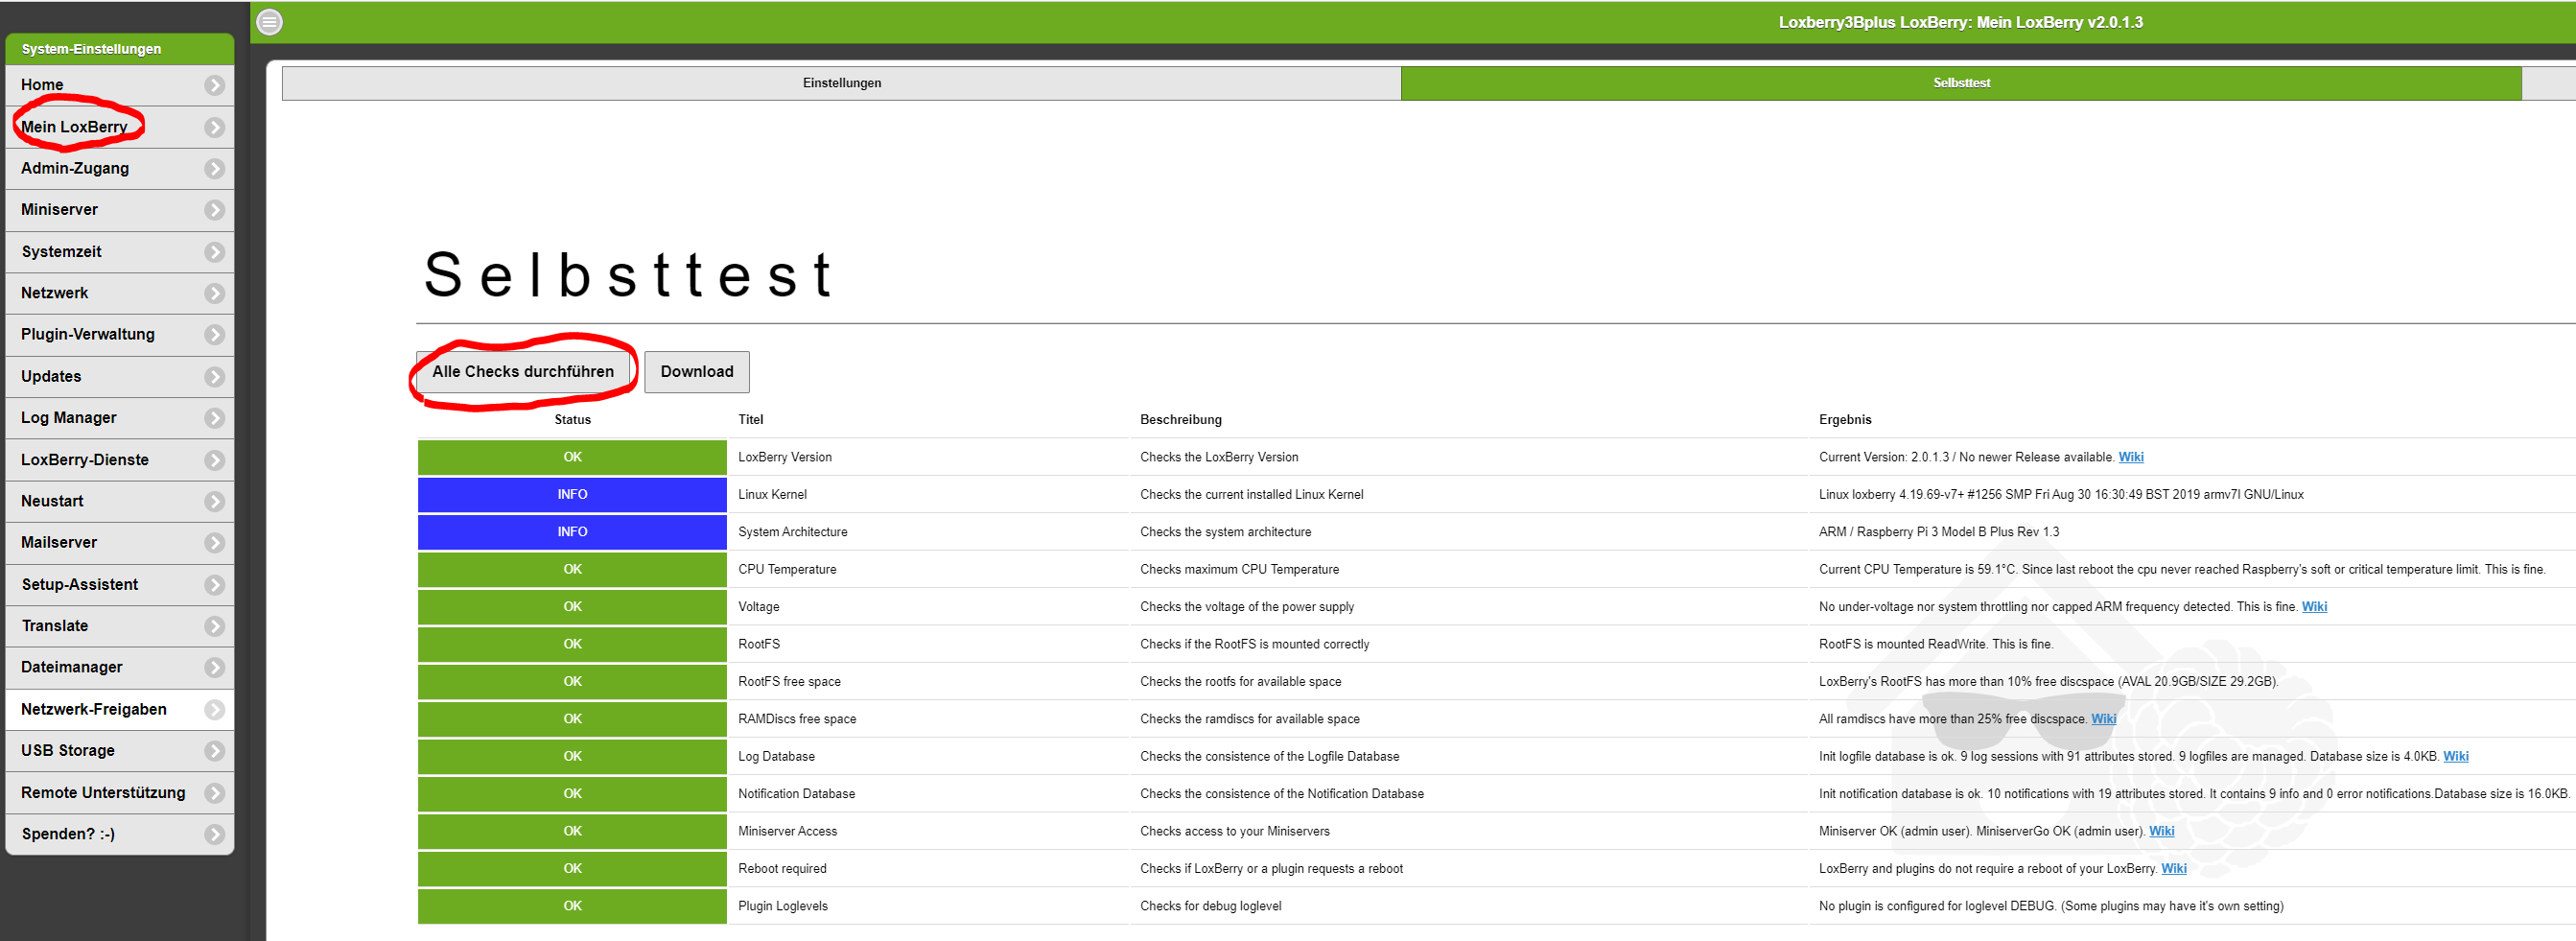2576x941 pixels.
Task: Click the Status column header
Action: point(573,420)
